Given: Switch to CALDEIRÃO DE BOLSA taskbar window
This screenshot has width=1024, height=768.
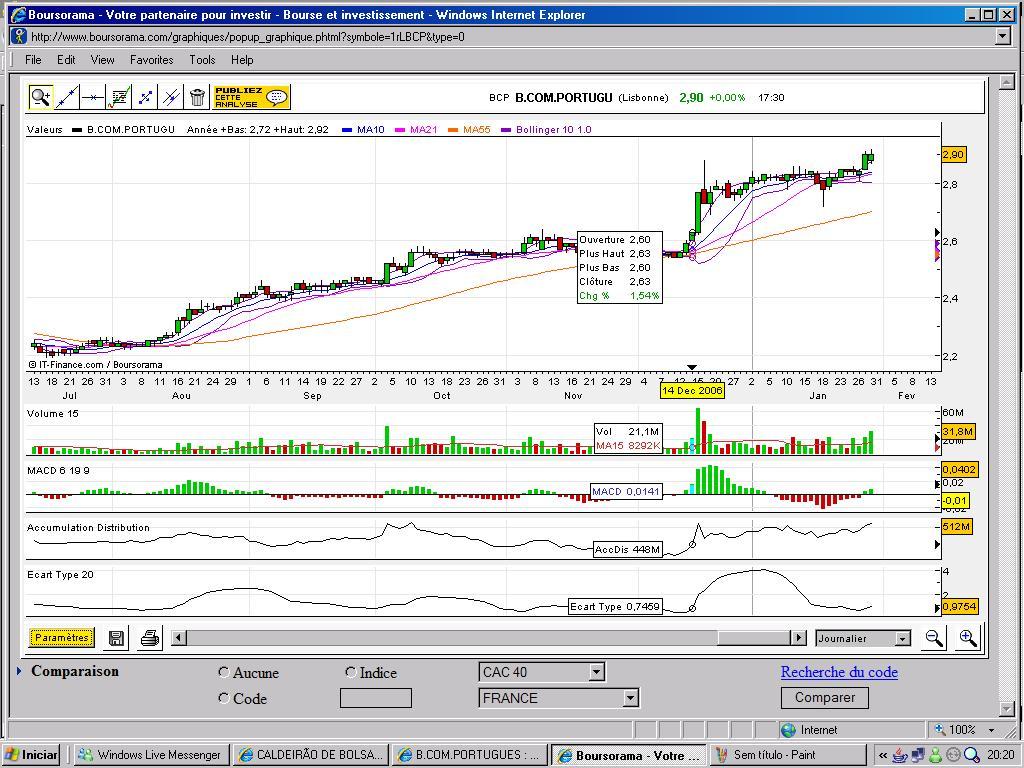Looking at the screenshot, I should coord(311,754).
